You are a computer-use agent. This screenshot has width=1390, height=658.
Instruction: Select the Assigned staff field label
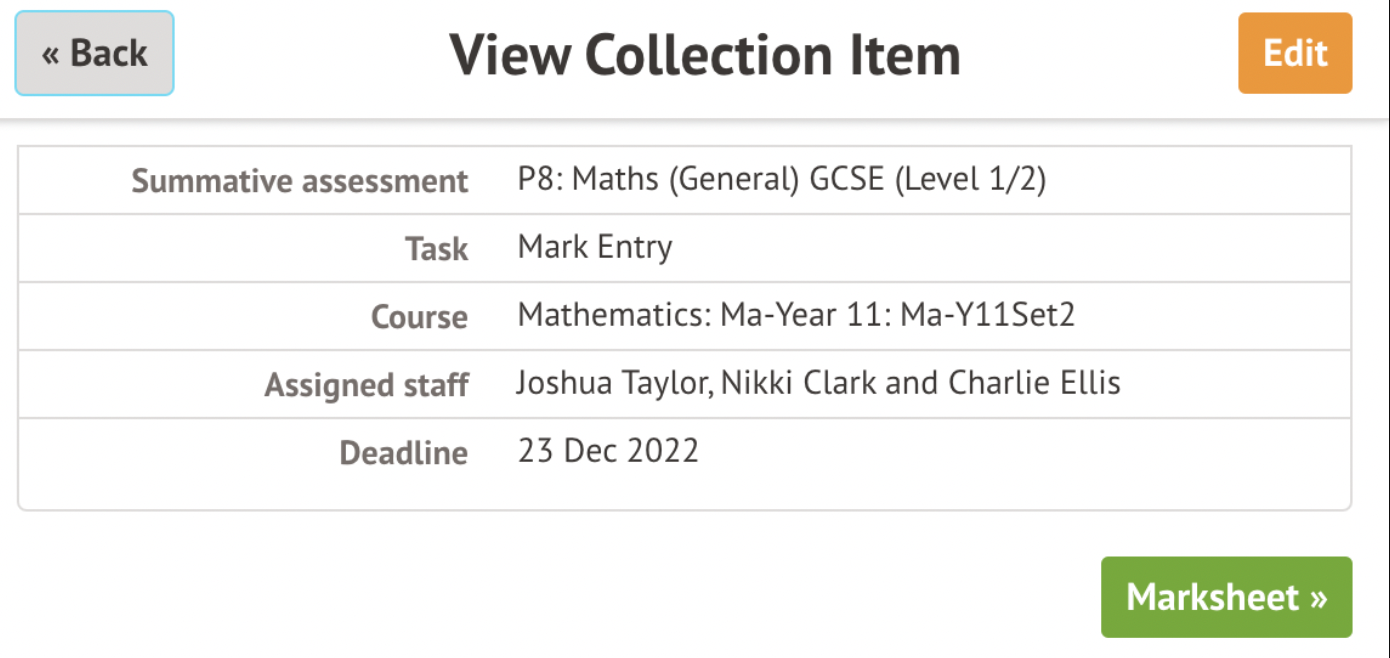pos(366,385)
